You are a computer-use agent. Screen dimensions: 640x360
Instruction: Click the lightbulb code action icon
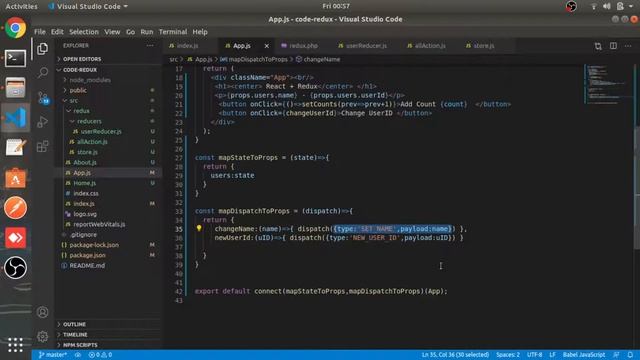[x=199, y=229]
